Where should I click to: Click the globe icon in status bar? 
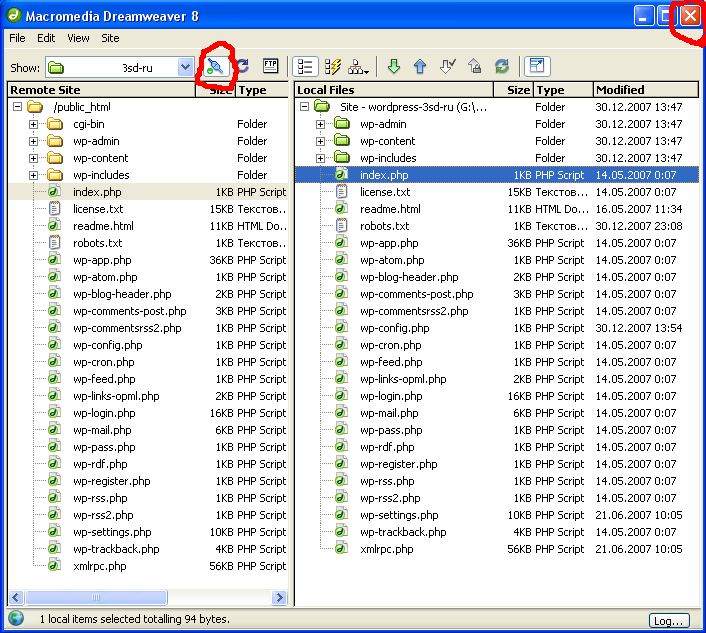click(x=16, y=618)
